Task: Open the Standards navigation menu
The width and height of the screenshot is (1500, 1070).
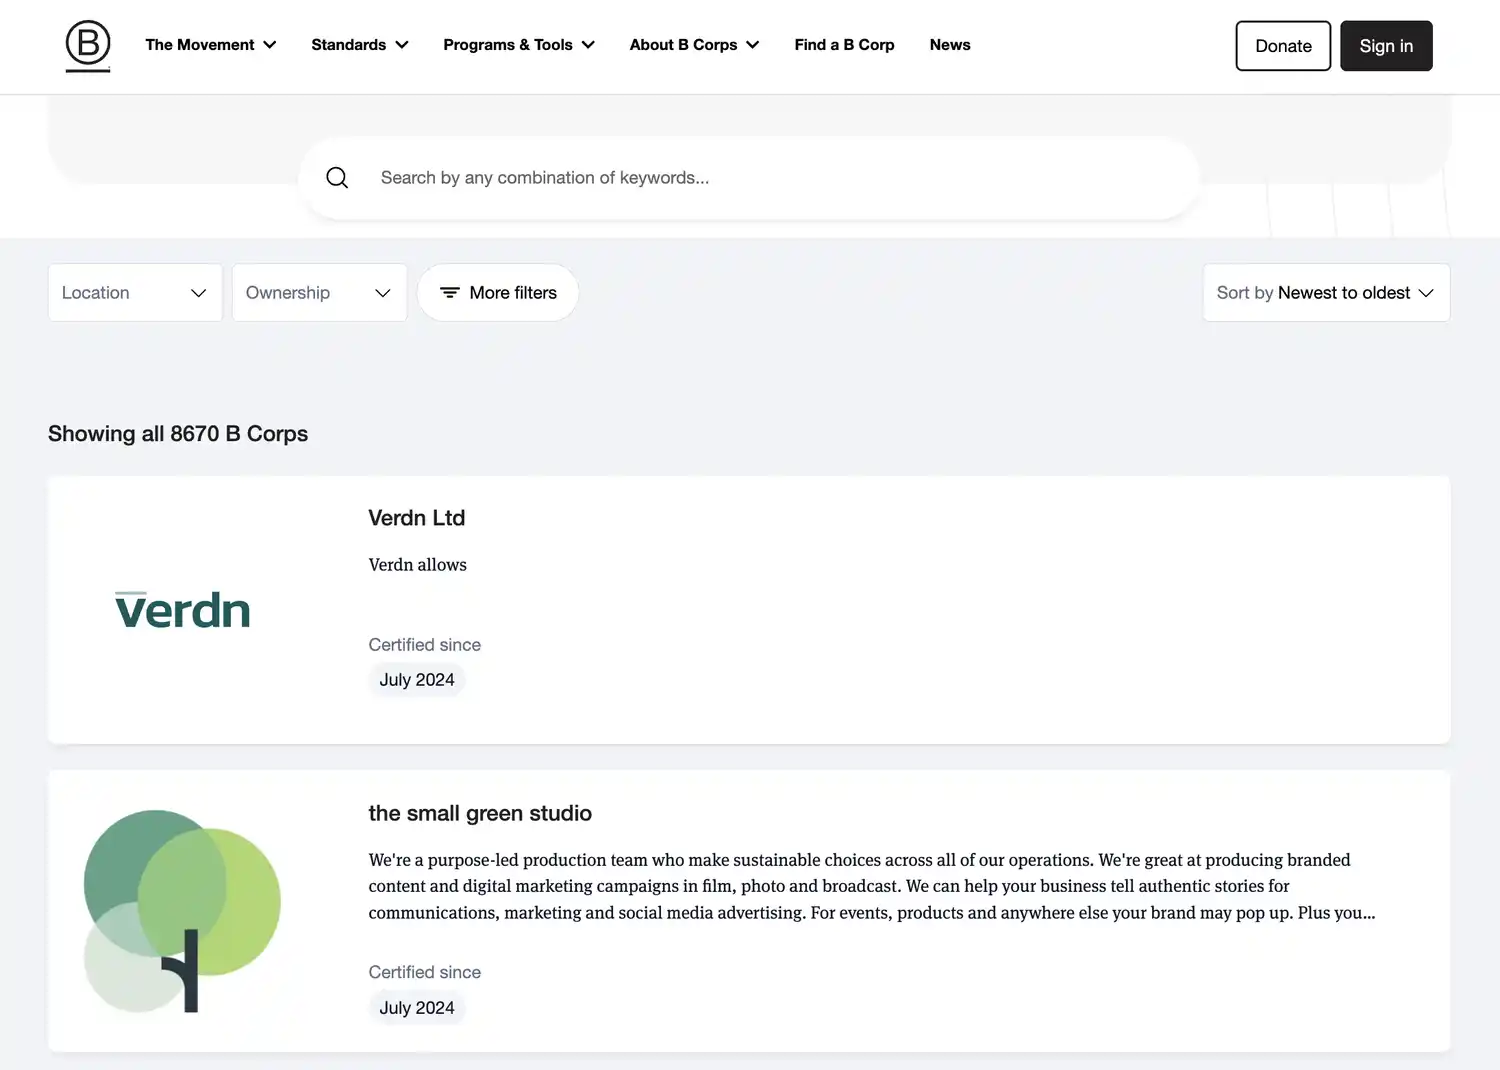Action: click(359, 45)
